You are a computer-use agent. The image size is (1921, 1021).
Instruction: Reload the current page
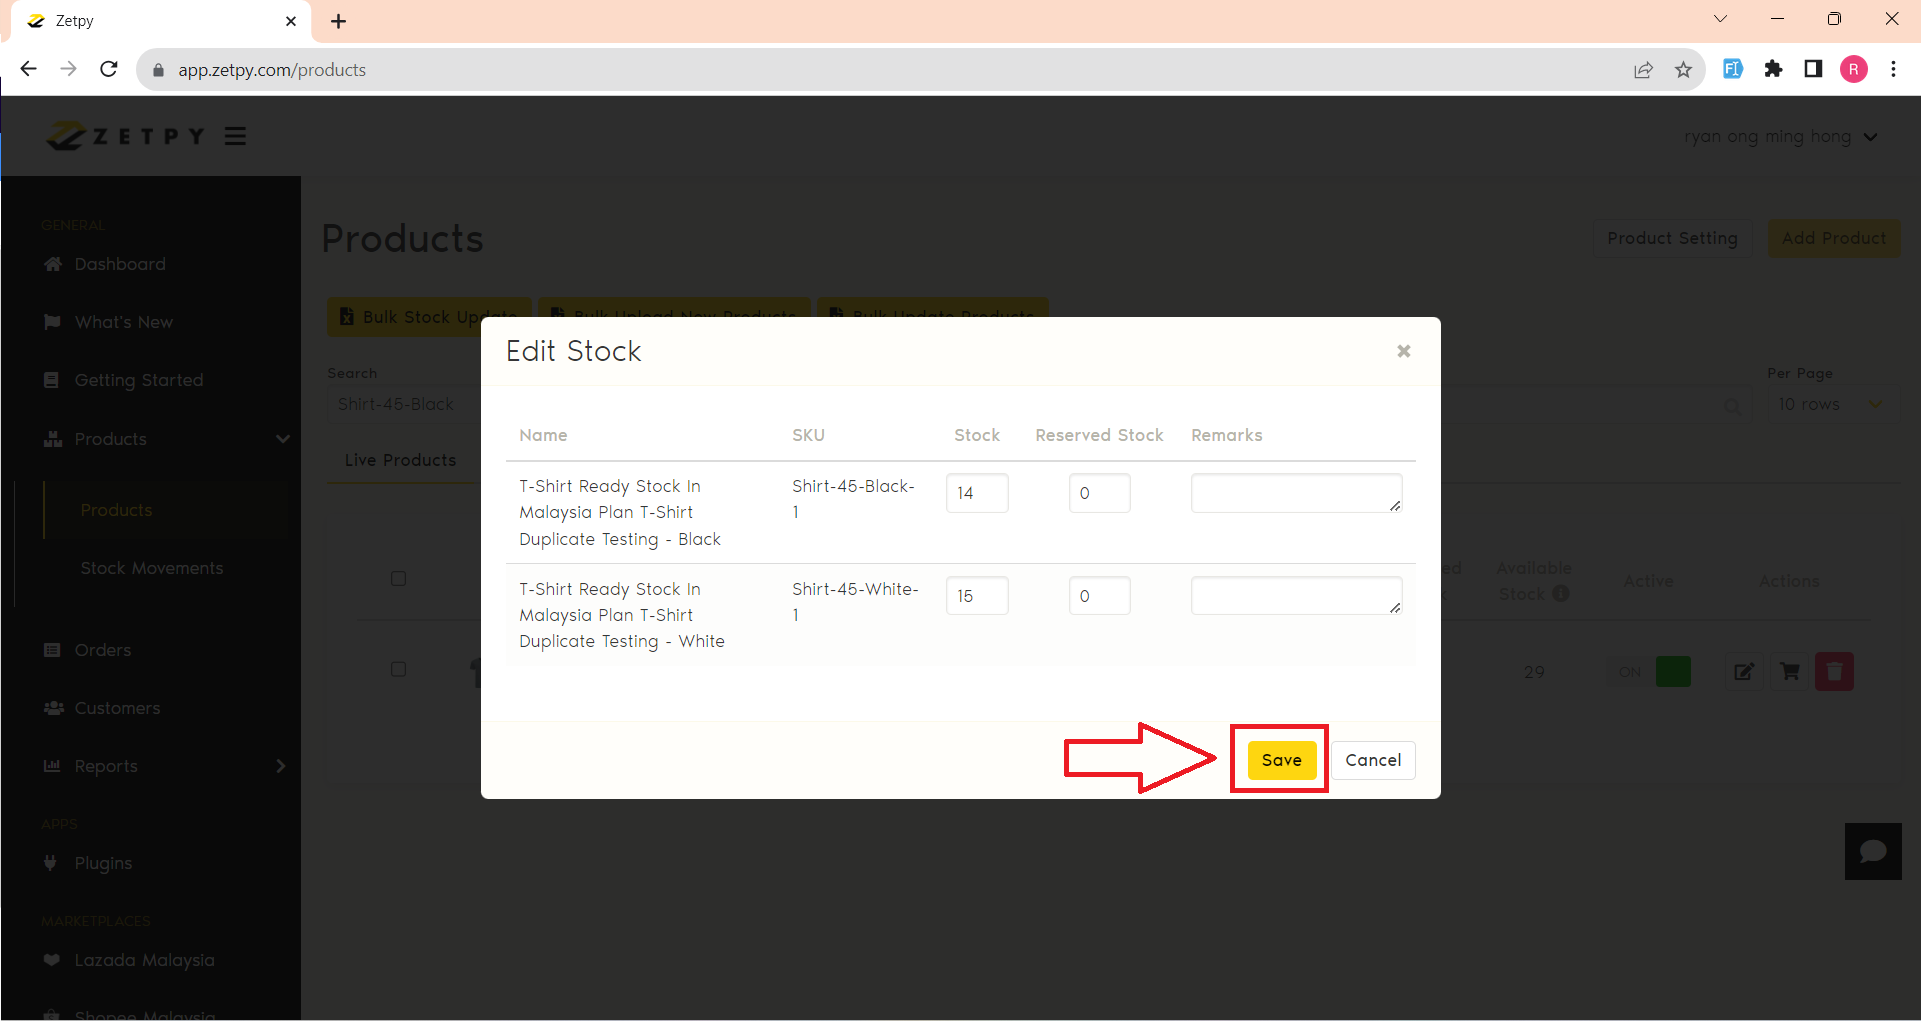pyautogui.click(x=109, y=69)
